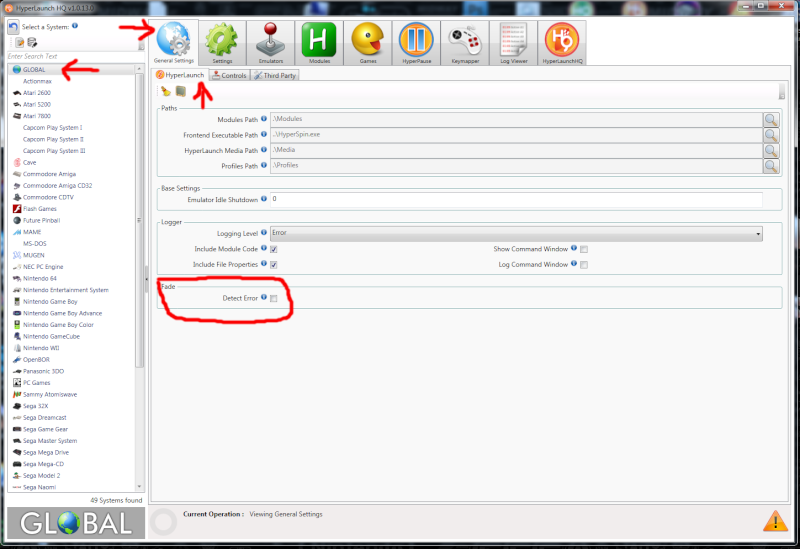Open the Modules green H icon

pos(319,43)
